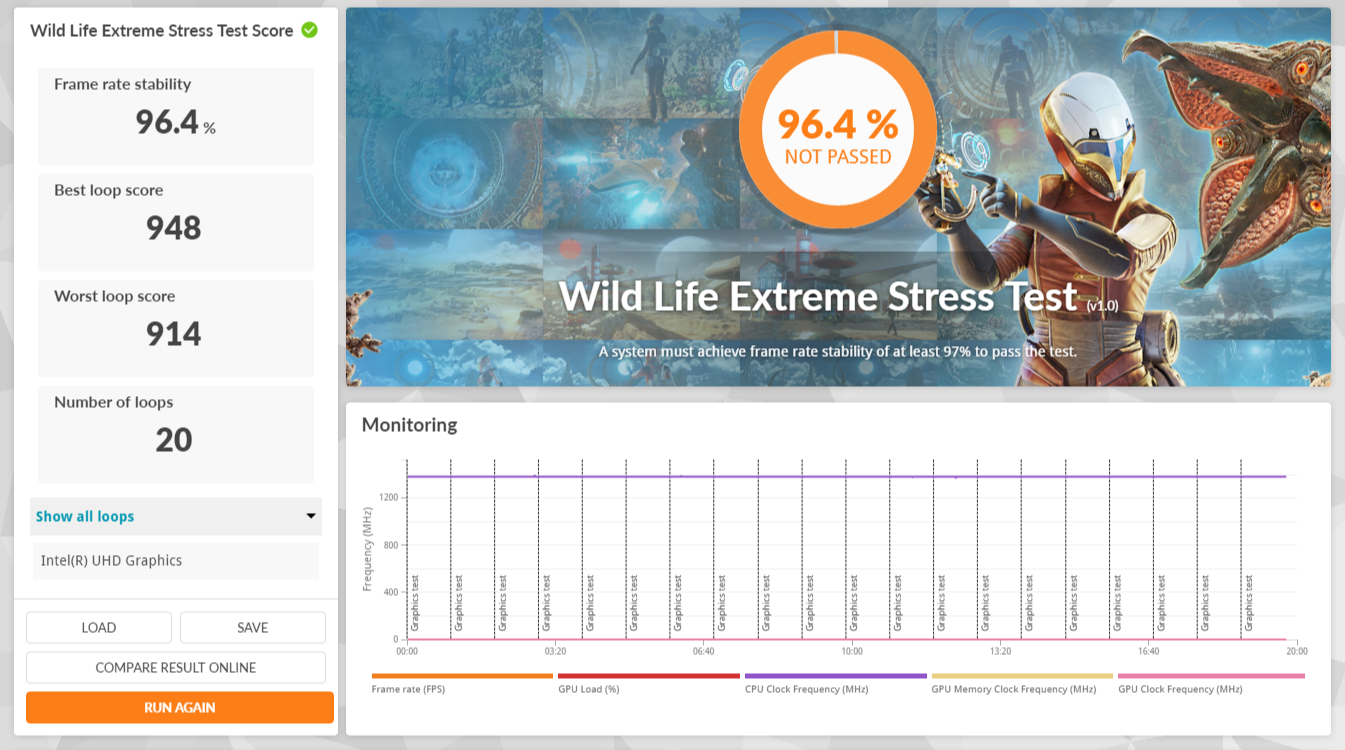Toggle the CPU Clock Frequency legend swatch
The width and height of the screenshot is (1345, 750).
point(836,676)
